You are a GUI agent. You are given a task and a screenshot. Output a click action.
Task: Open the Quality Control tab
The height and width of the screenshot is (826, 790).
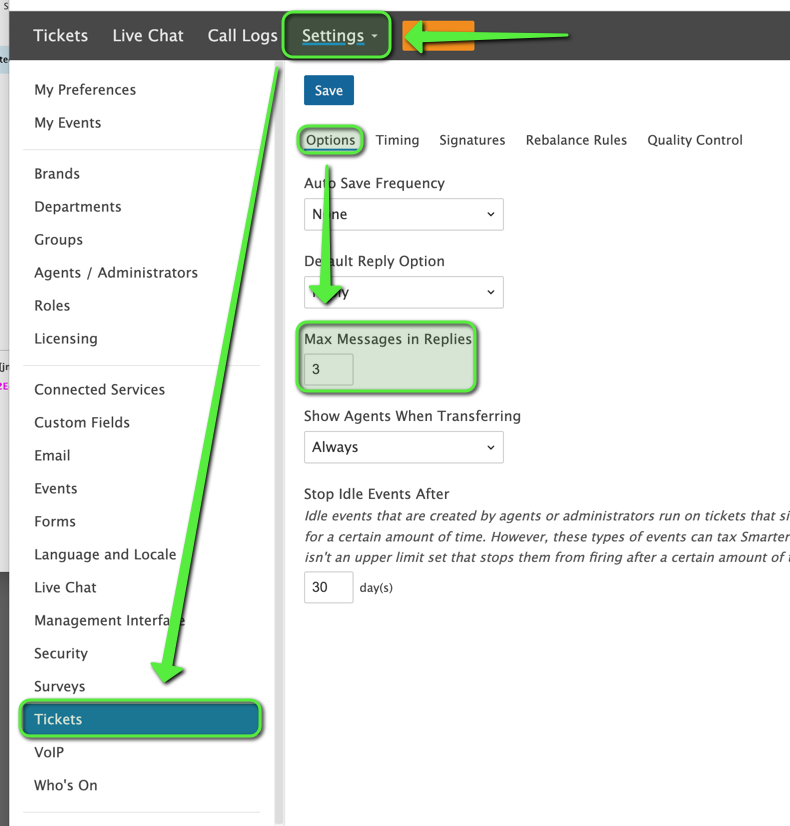(x=694, y=140)
